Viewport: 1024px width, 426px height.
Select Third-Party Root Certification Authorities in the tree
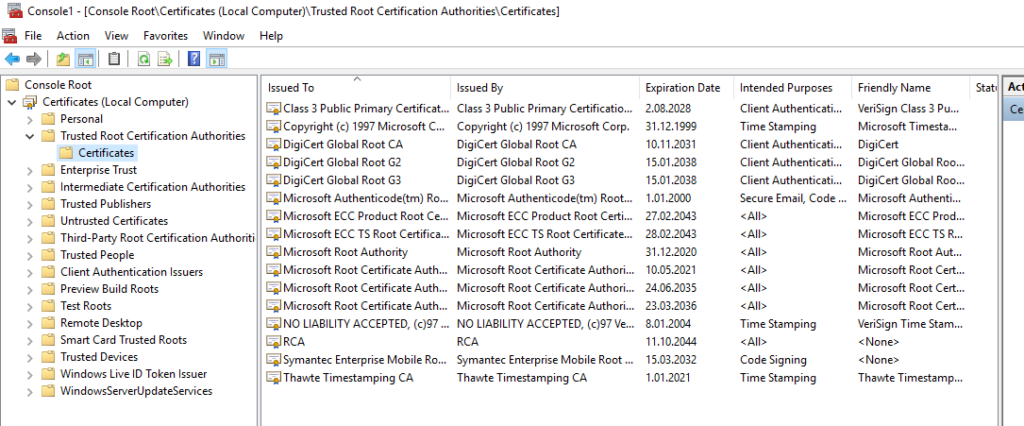click(x=157, y=238)
